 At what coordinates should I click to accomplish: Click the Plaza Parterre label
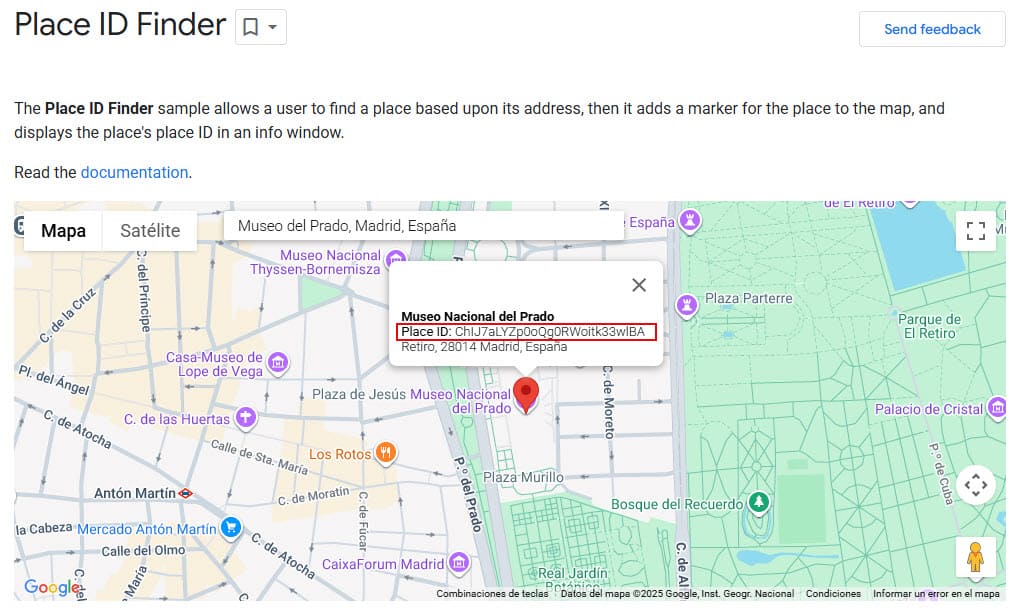coord(749,298)
